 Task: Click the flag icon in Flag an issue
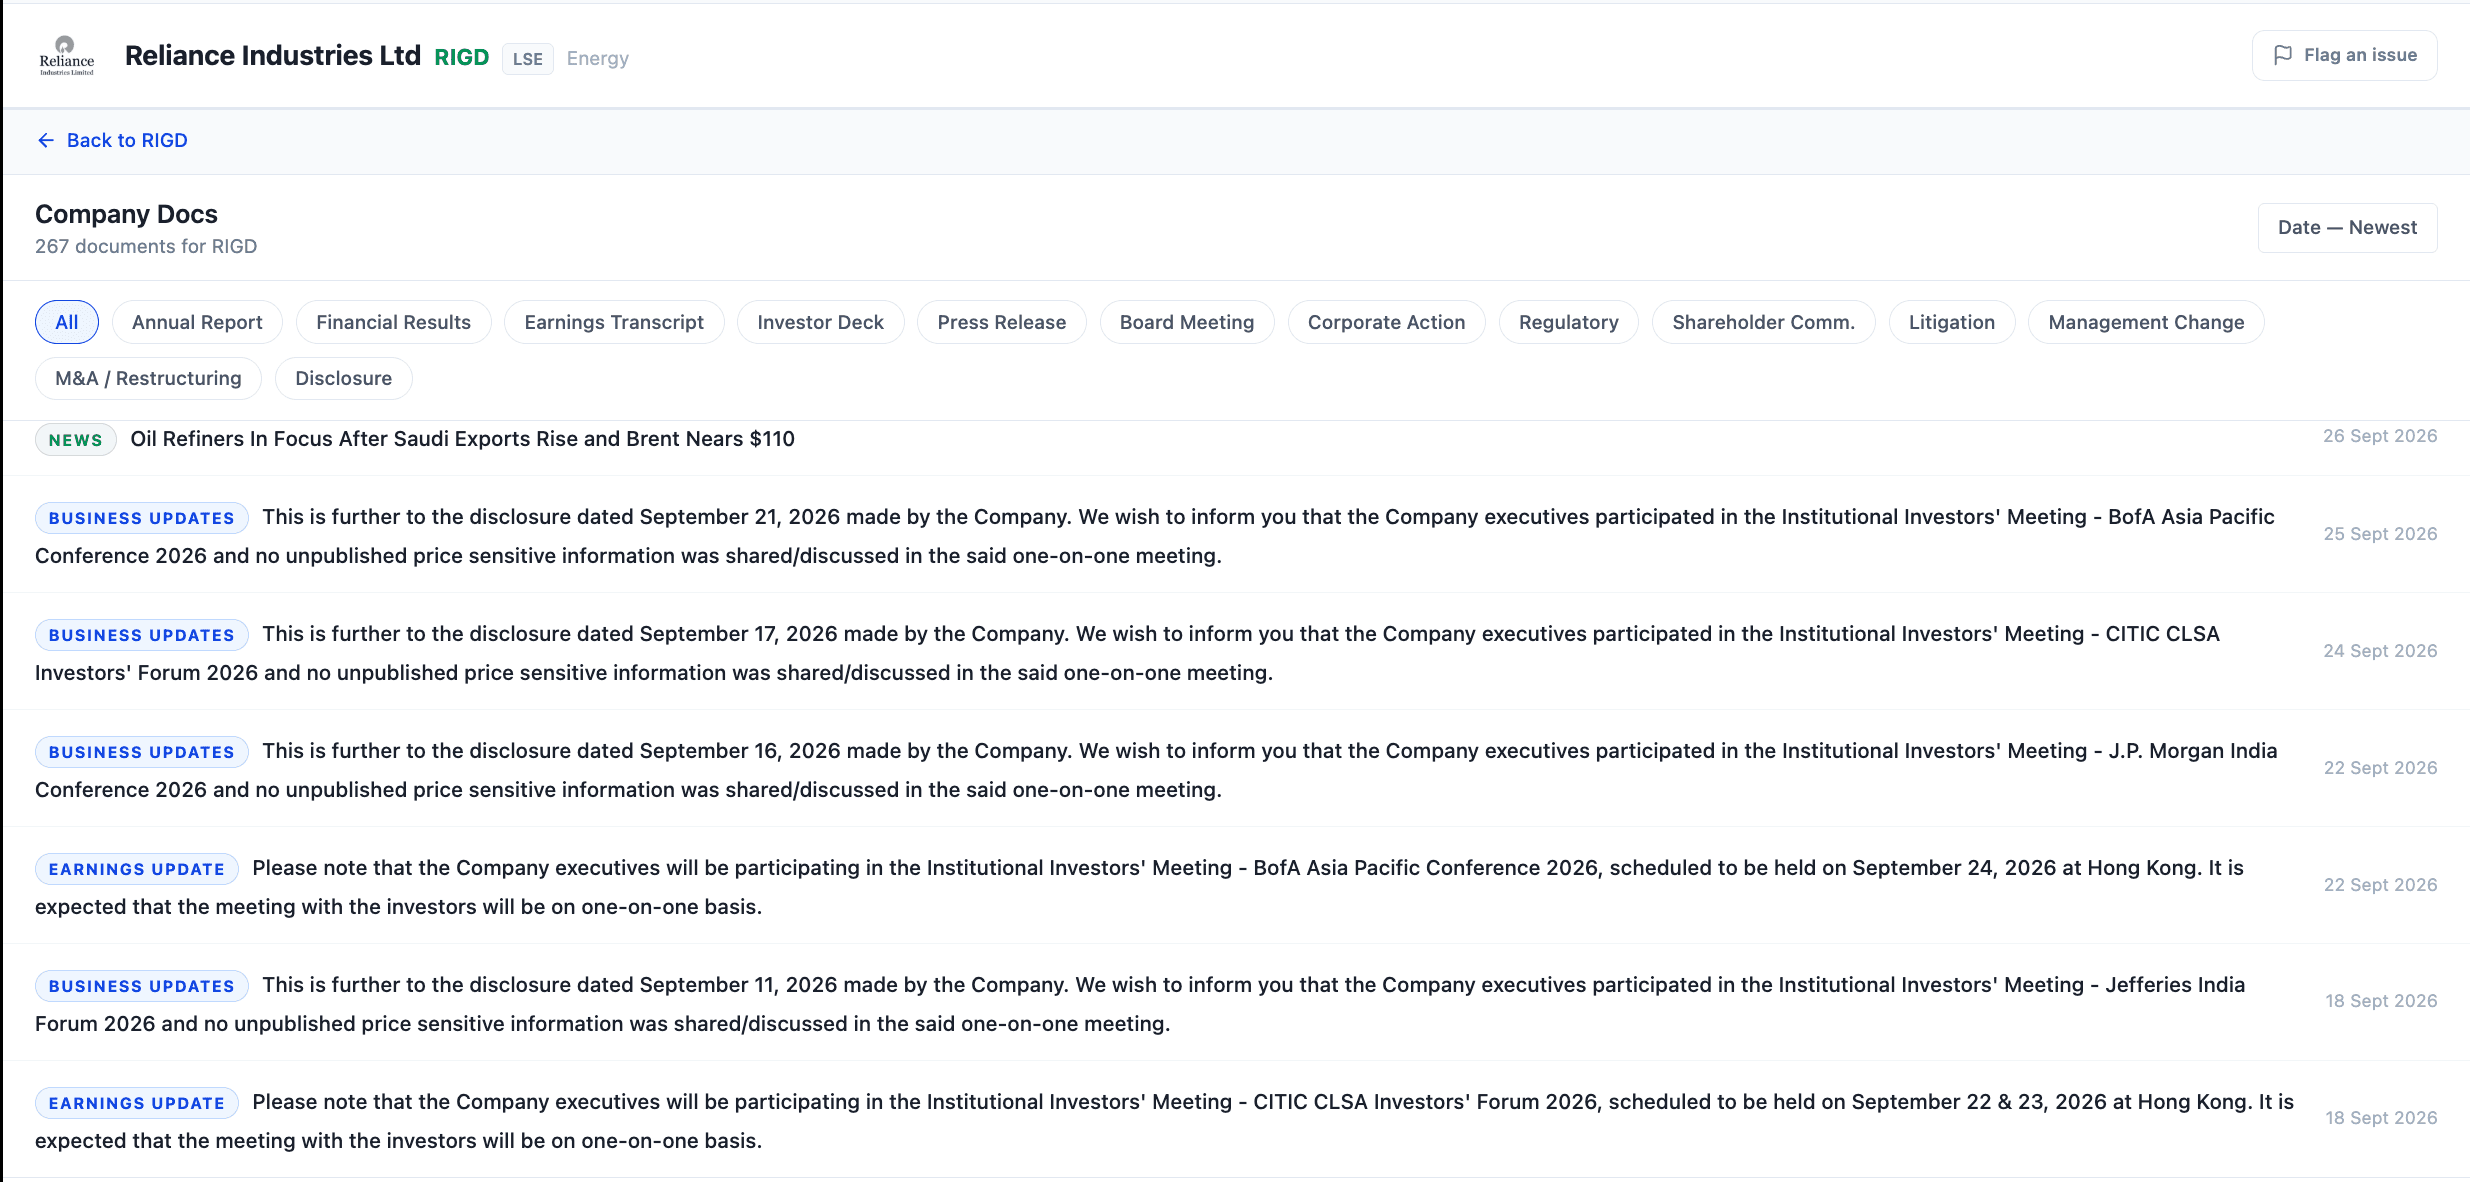coord(2282,55)
